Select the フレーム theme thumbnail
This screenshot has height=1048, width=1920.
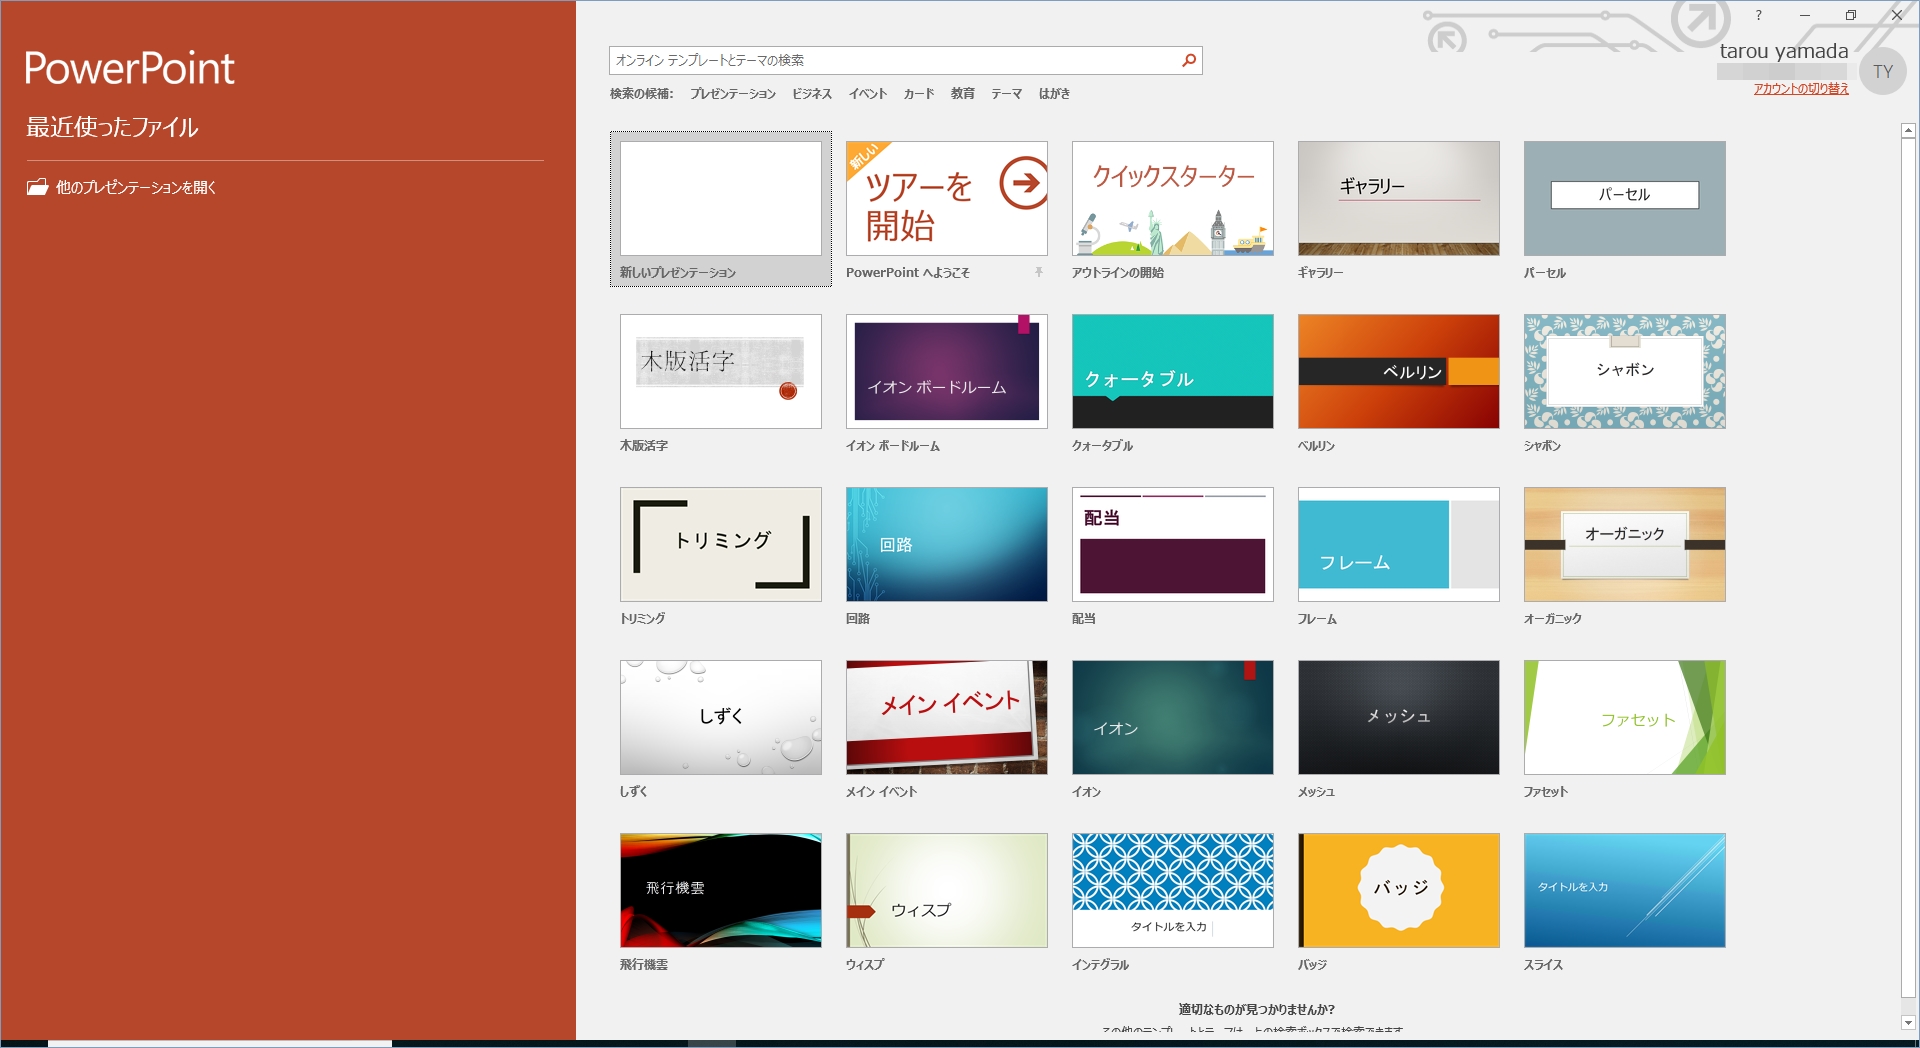click(x=1399, y=544)
